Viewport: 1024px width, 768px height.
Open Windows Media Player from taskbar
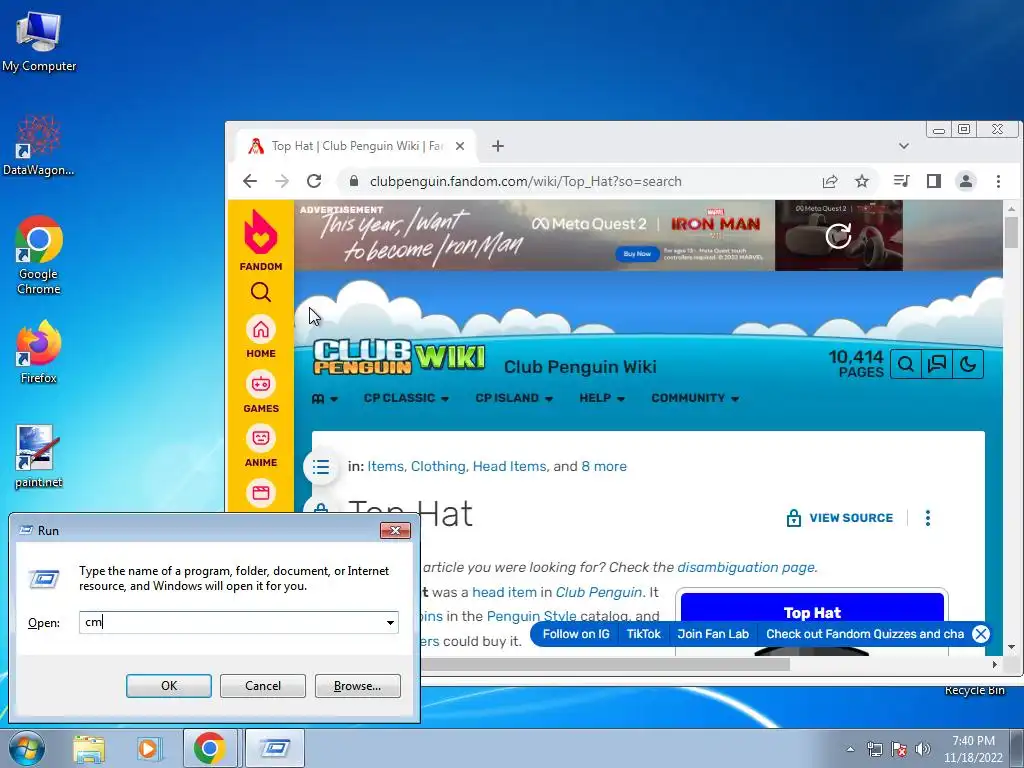(x=149, y=748)
